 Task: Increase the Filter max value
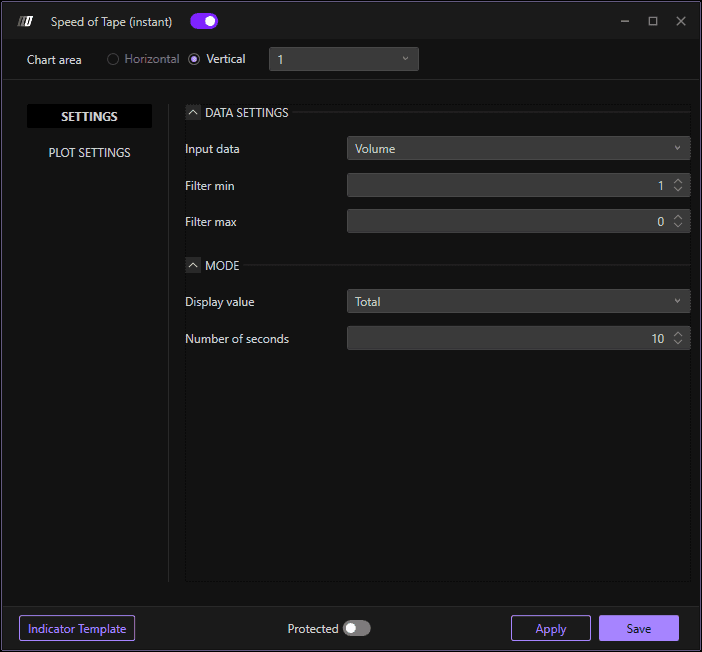pyautogui.click(x=678, y=217)
